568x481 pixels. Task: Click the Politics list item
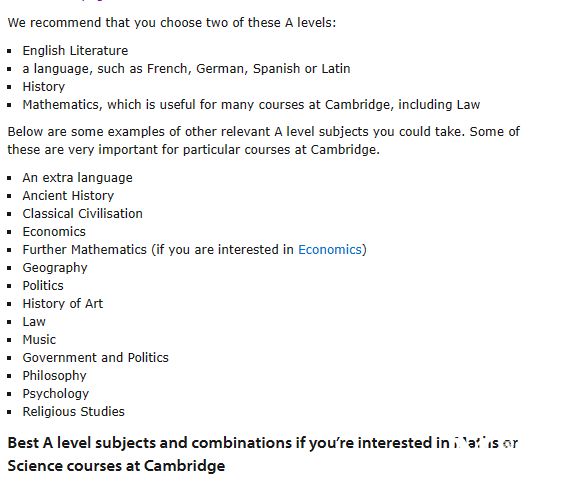pos(43,286)
